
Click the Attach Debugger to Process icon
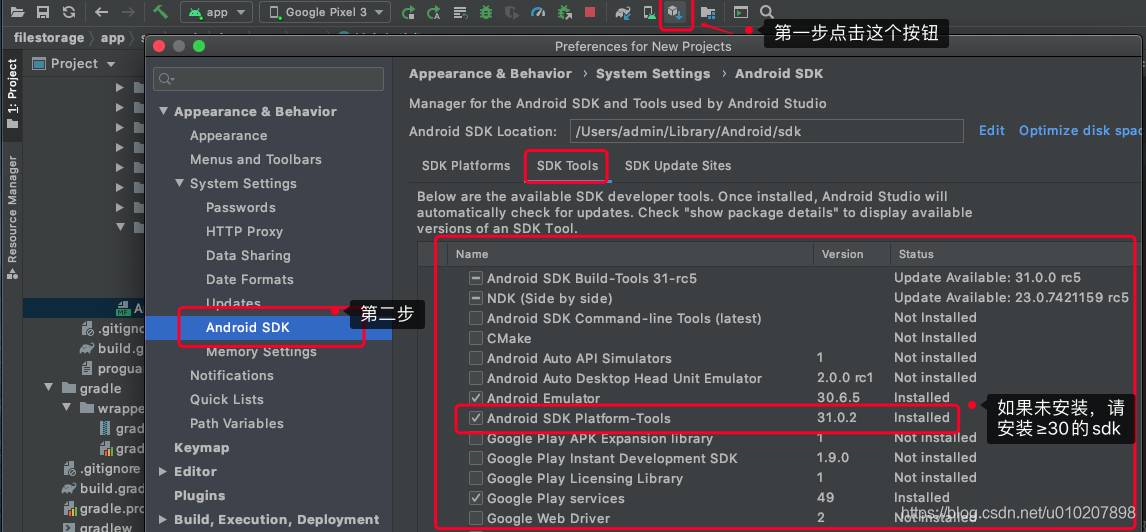[x=563, y=12]
